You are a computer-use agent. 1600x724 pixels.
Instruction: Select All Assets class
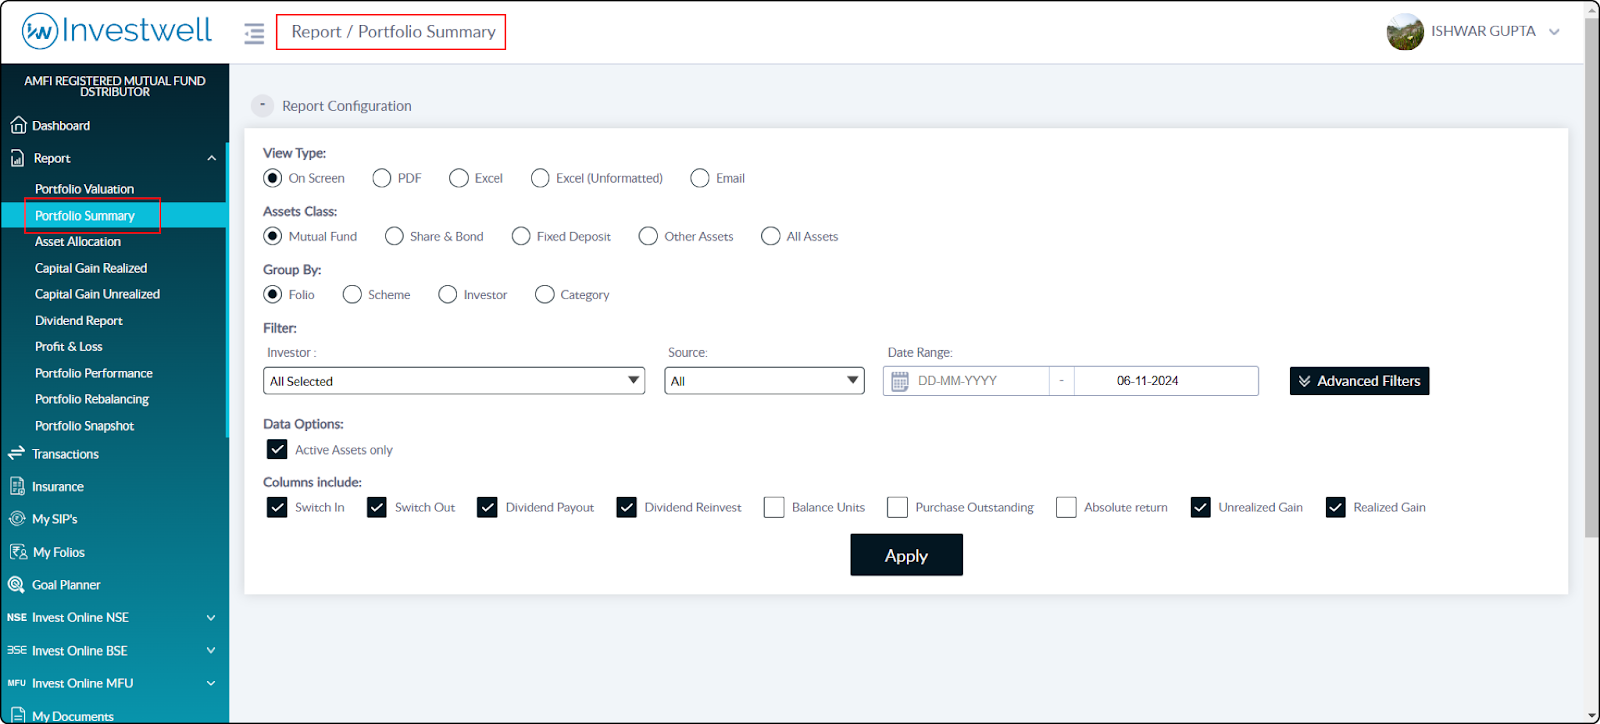click(771, 236)
